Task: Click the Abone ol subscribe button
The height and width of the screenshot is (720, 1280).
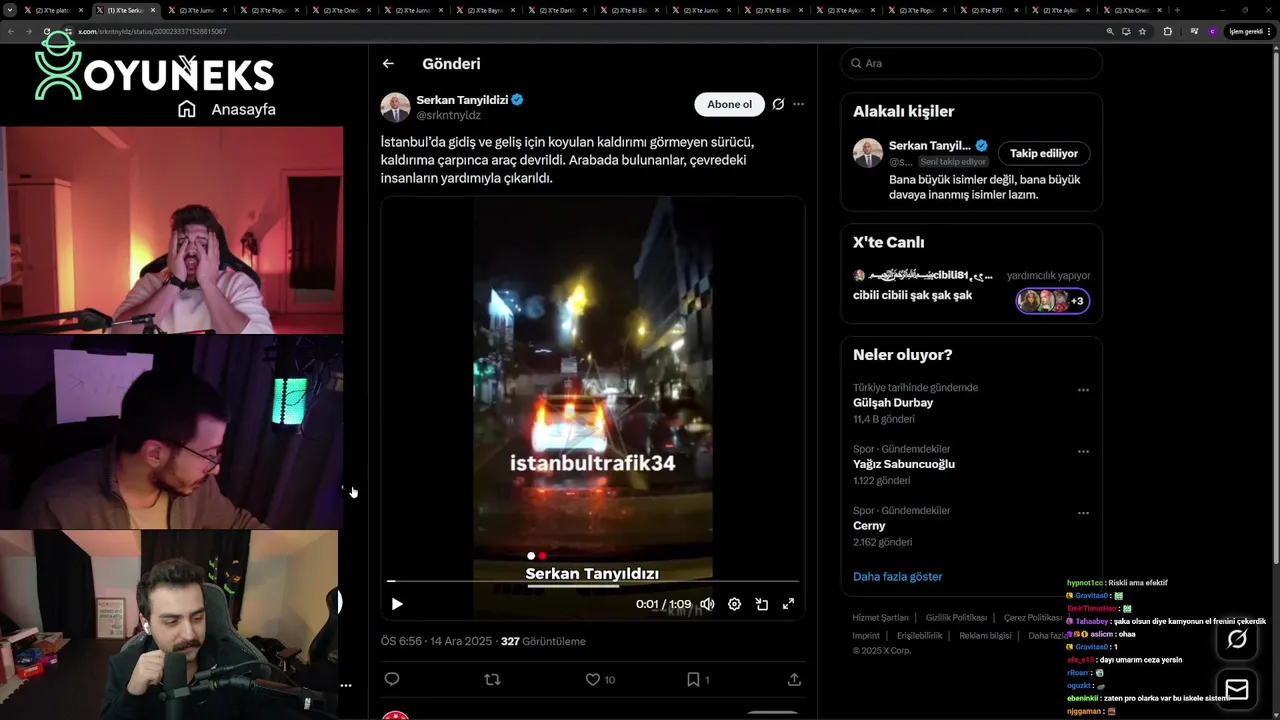Action: click(729, 104)
